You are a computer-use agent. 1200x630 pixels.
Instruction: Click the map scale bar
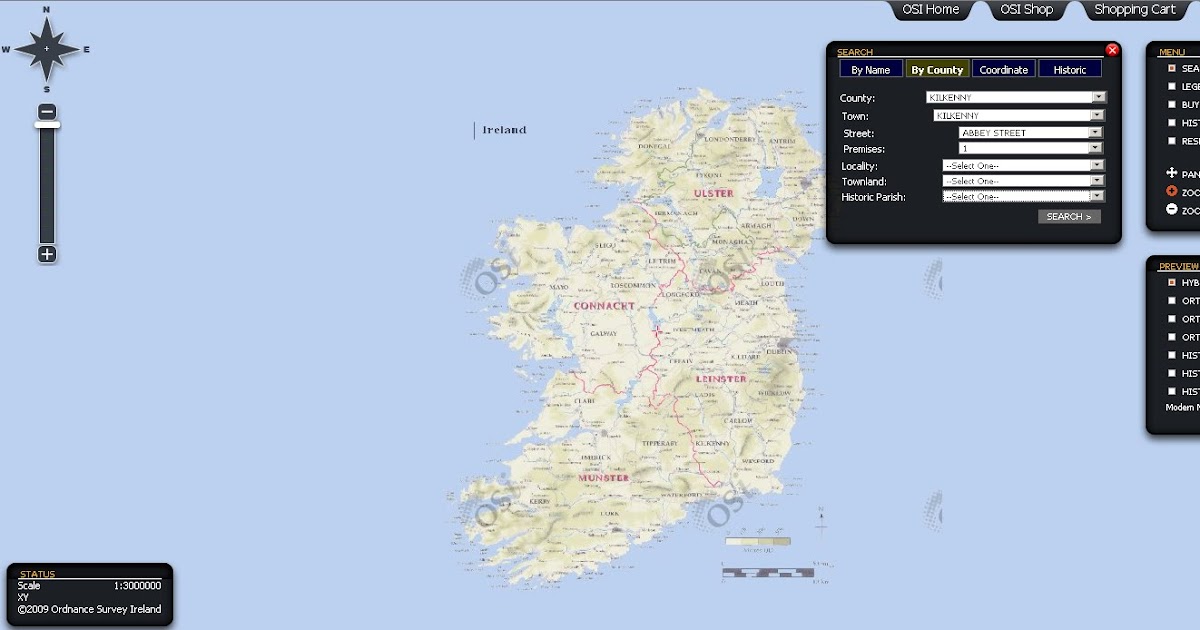tap(768, 573)
